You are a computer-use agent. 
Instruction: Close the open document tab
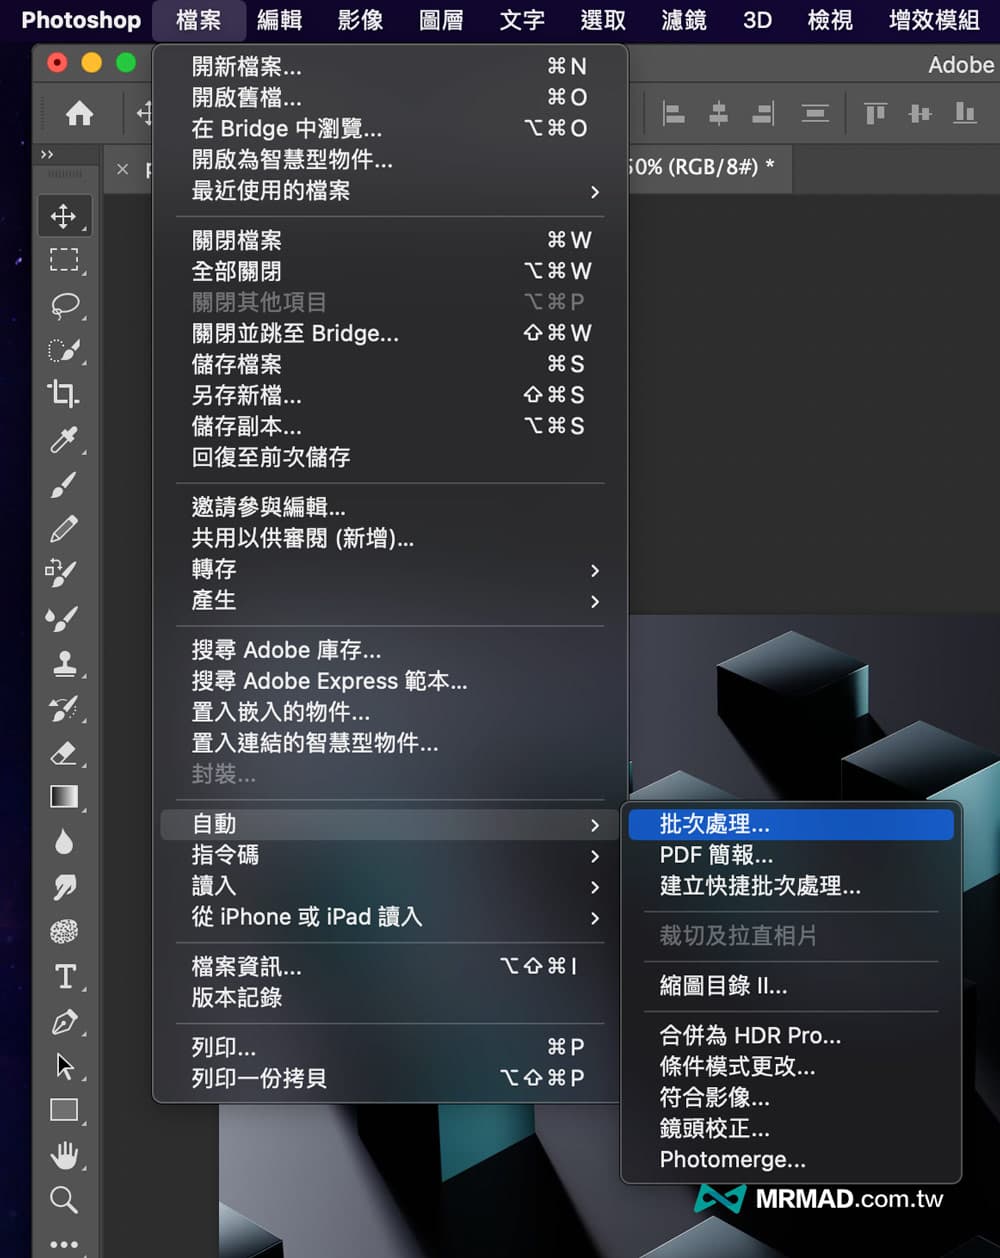click(x=122, y=169)
